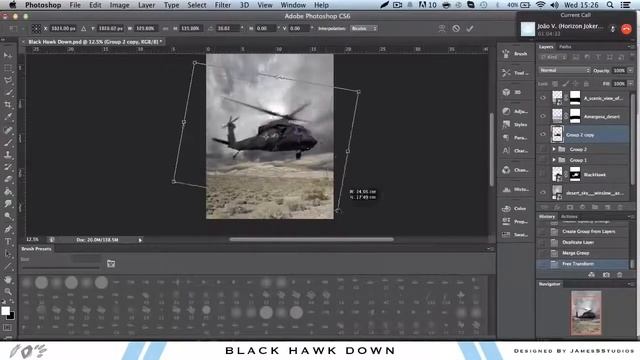The height and width of the screenshot is (360, 640).
Task: Open the Brush collapsed panel
Action: click(x=515, y=53)
